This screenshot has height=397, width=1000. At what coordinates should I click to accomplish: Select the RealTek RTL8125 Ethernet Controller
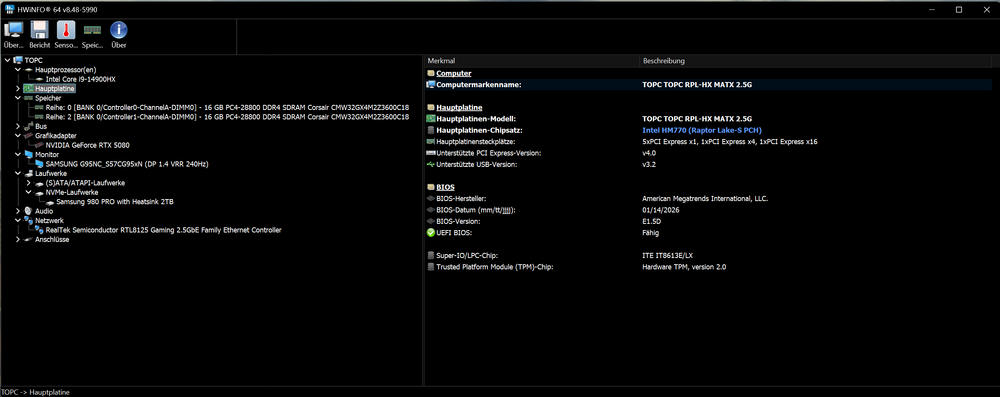(163, 230)
